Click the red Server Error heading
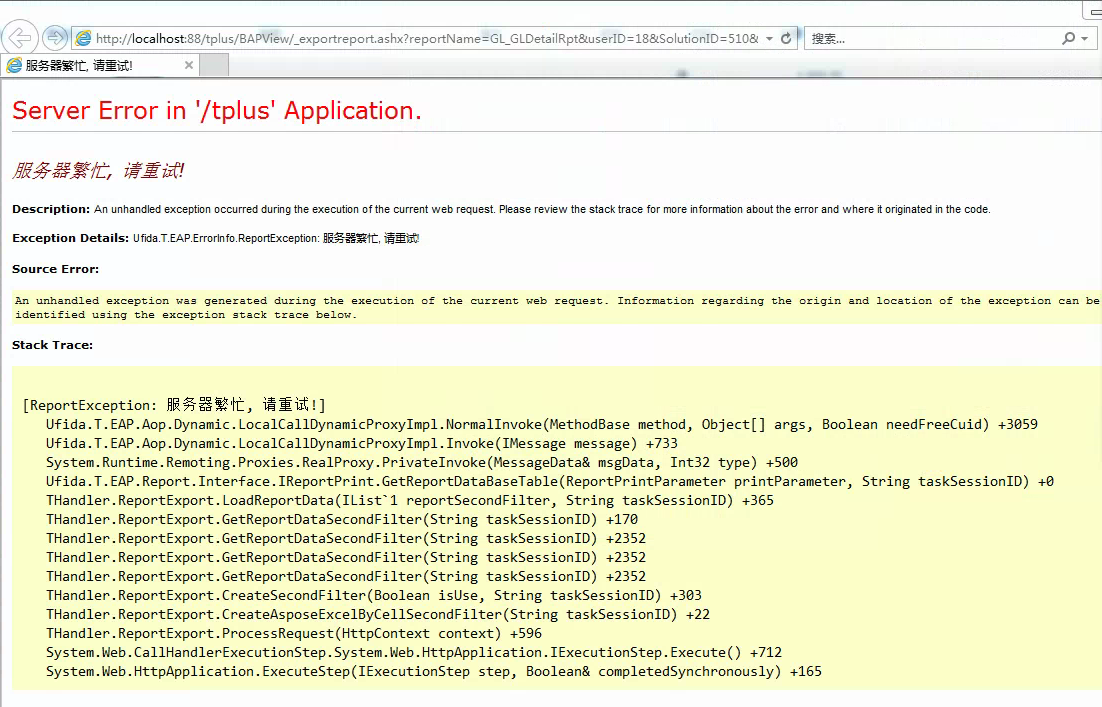This screenshot has height=707, width=1102. point(217,110)
